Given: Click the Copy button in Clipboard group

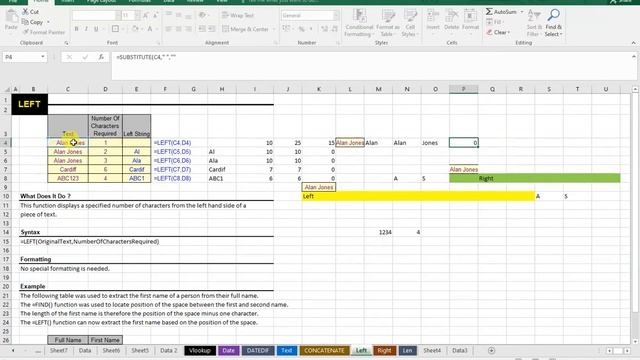Looking at the screenshot, I should point(33,22).
